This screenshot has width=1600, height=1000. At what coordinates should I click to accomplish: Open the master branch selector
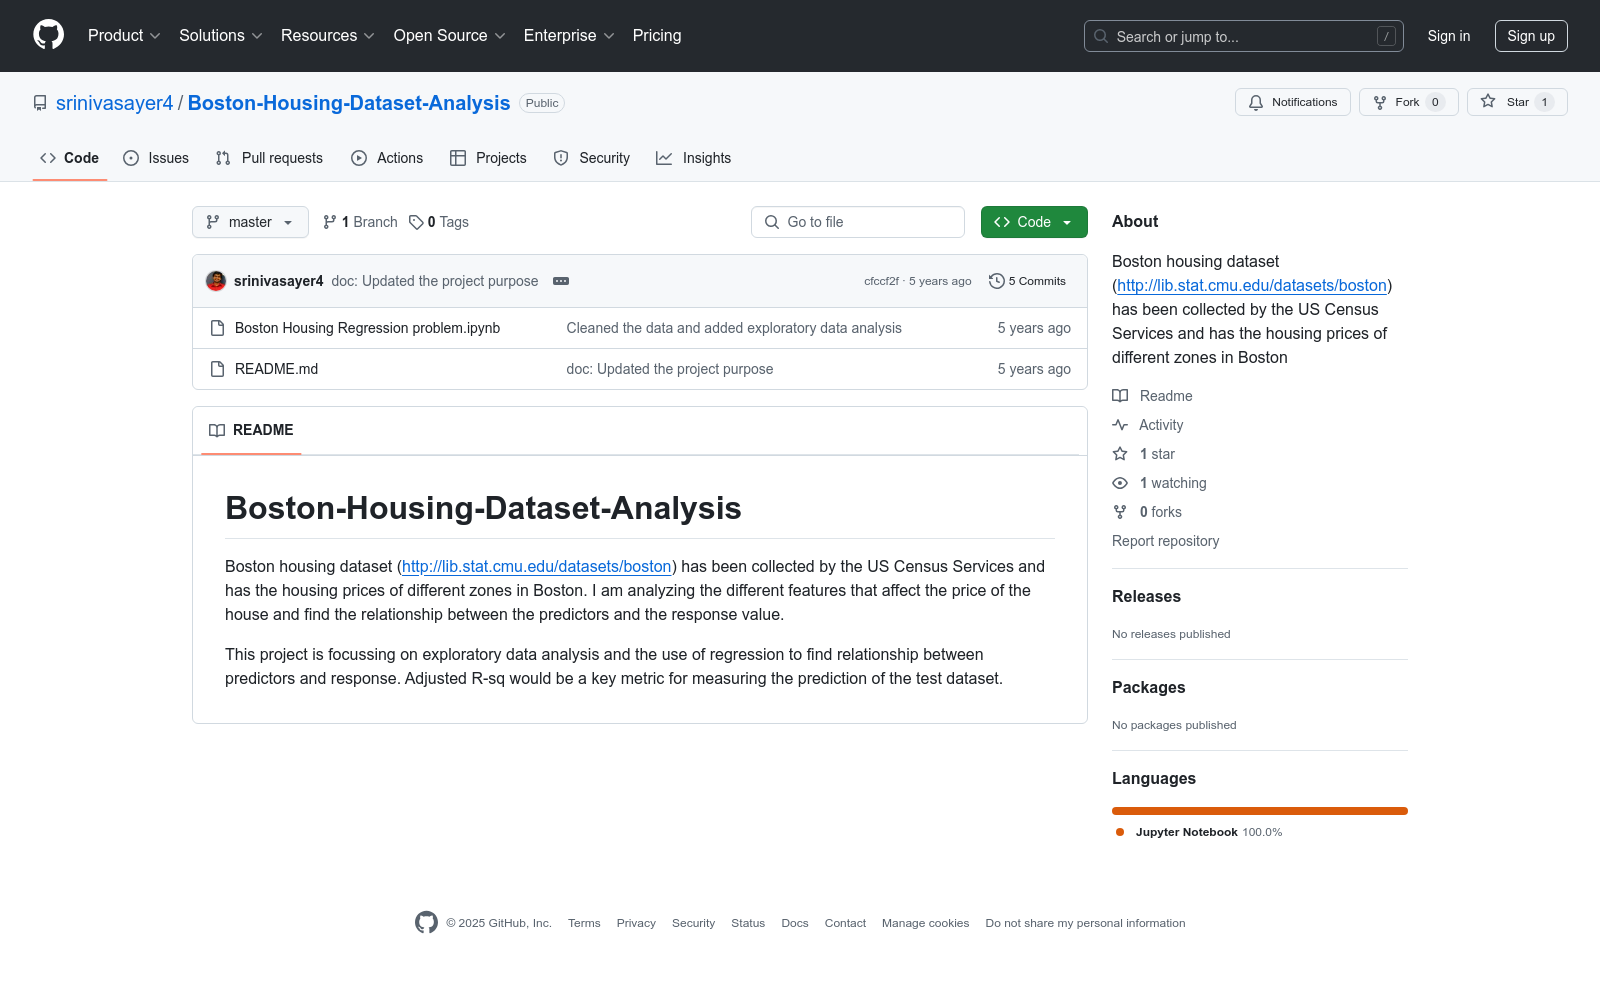250,222
